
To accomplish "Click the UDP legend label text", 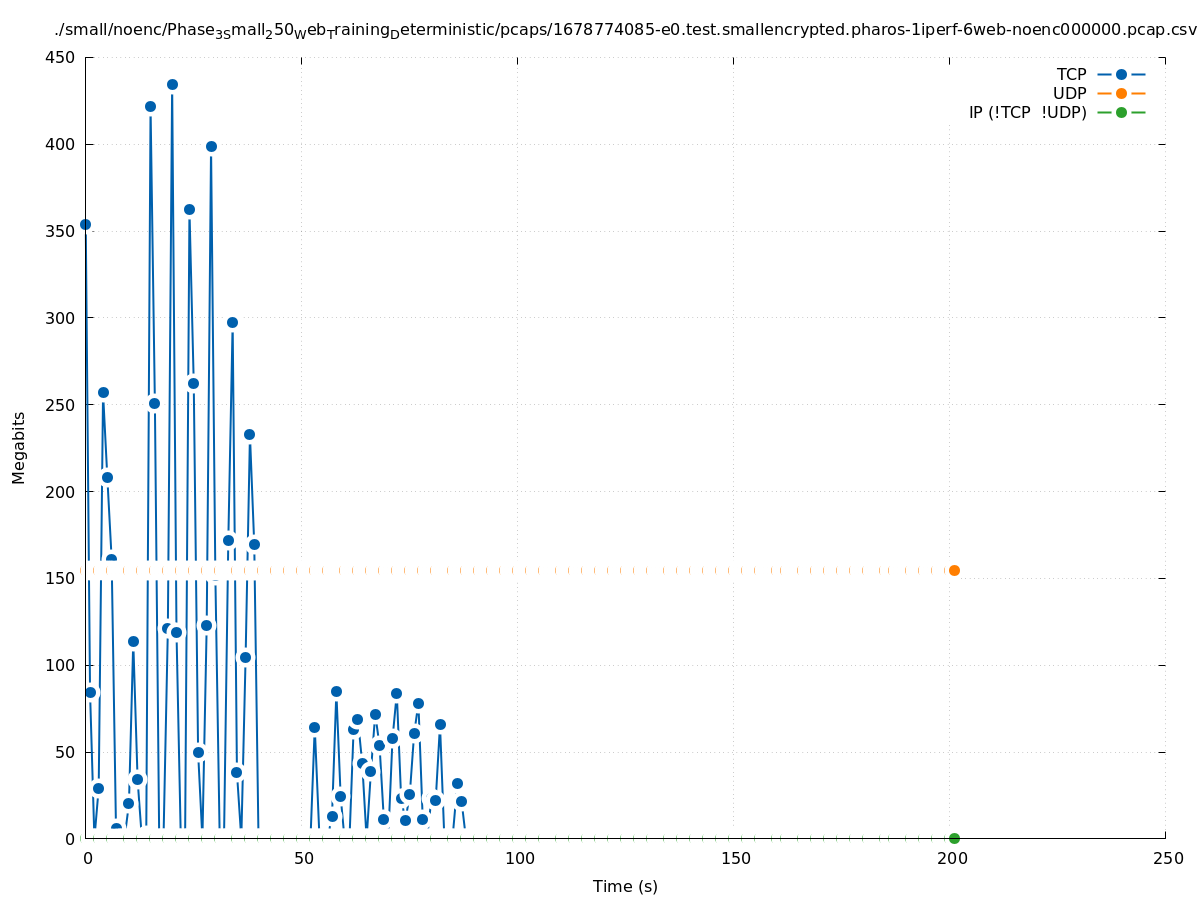I will point(1069,94).
